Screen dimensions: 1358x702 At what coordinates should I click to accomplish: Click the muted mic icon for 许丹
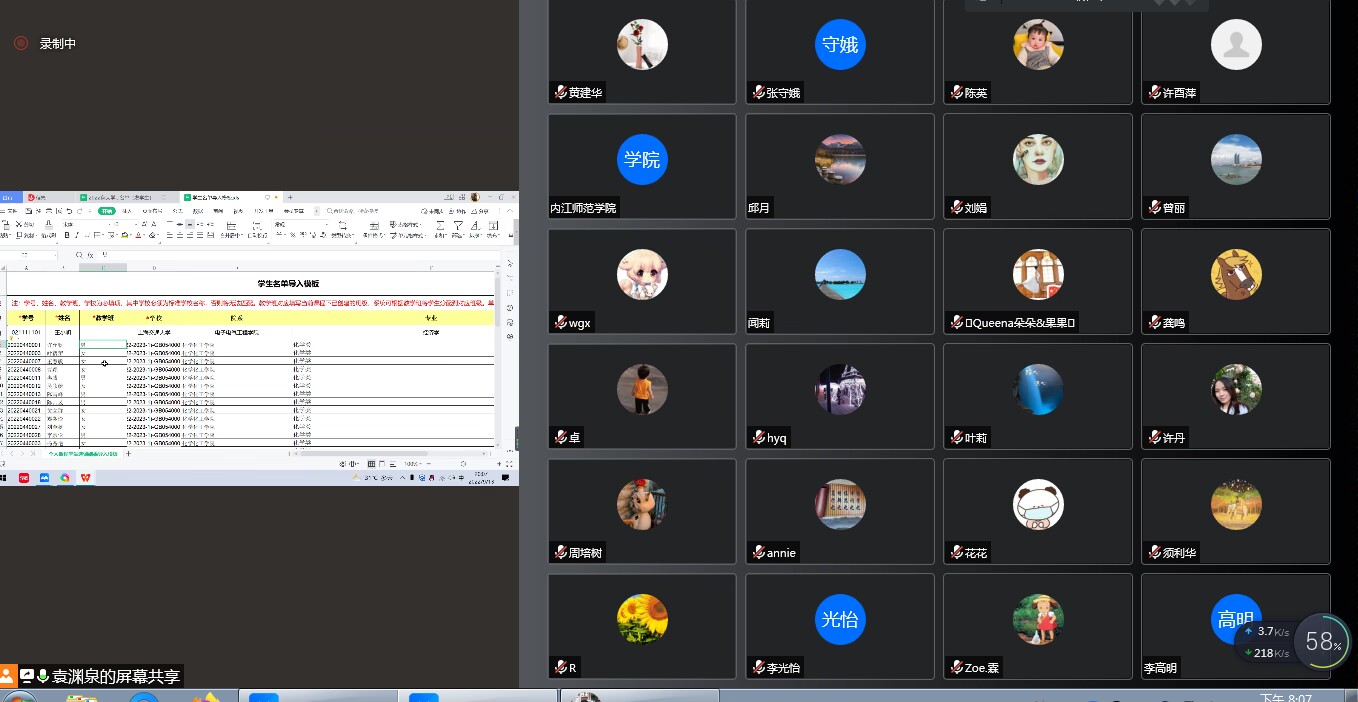coord(1155,438)
